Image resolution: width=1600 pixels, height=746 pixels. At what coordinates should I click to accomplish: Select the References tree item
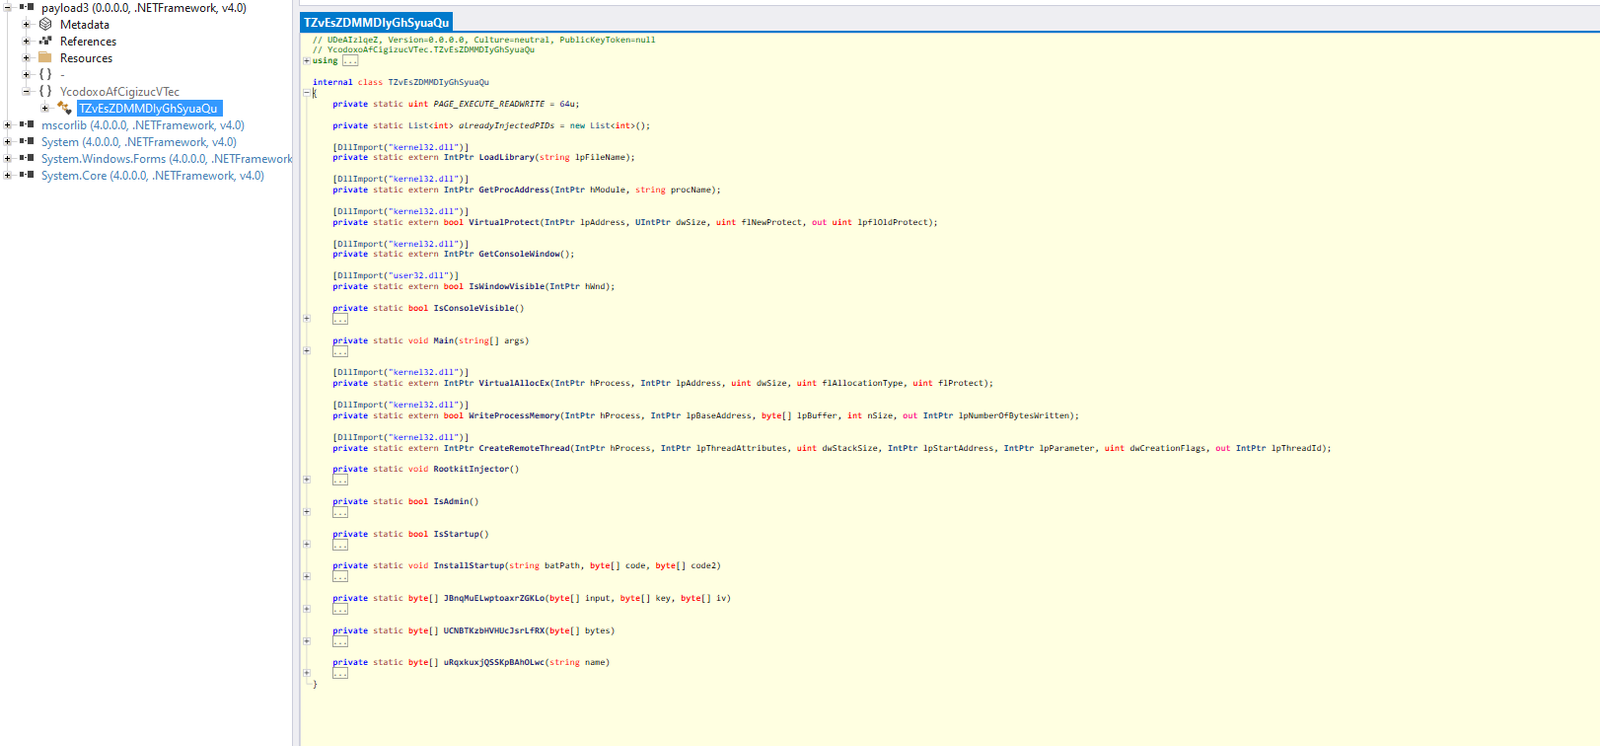click(88, 41)
